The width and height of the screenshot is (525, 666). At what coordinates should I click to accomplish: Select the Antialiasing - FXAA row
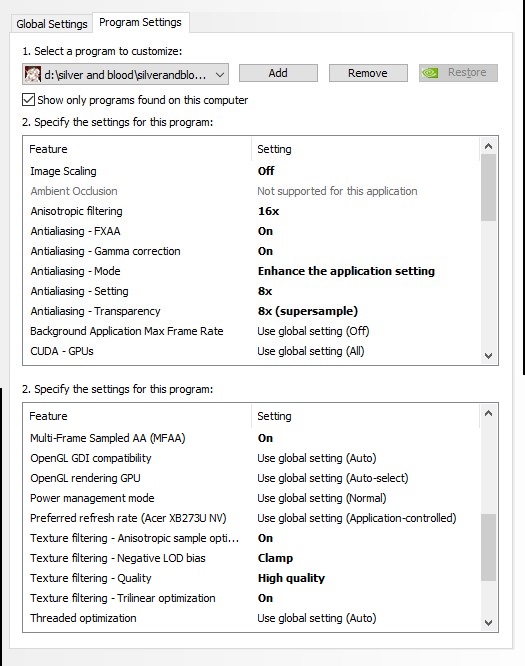pyautogui.click(x=252, y=231)
